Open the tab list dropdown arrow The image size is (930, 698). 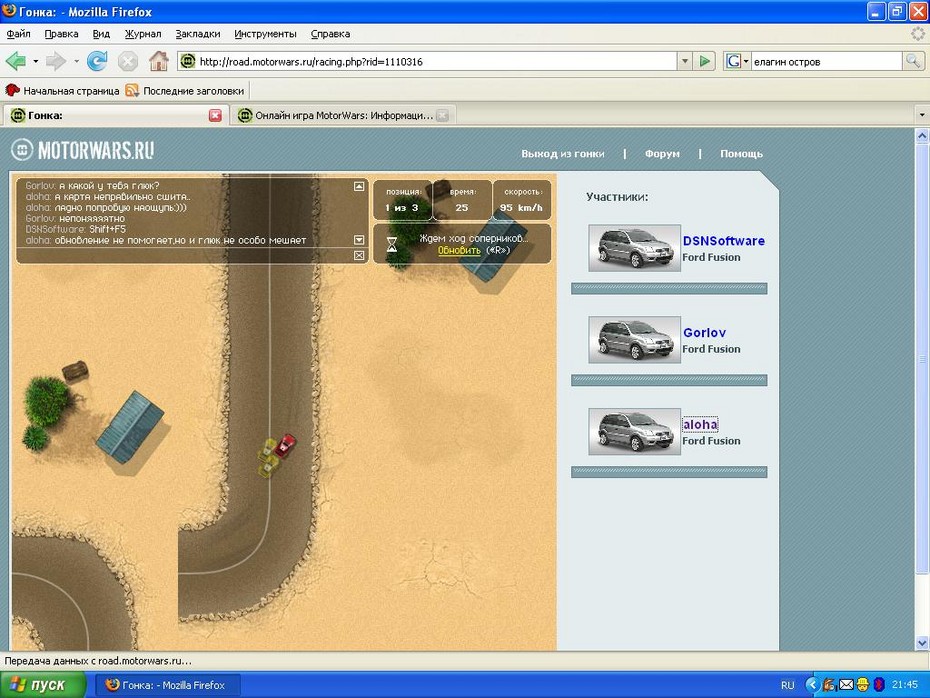click(922, 115)
